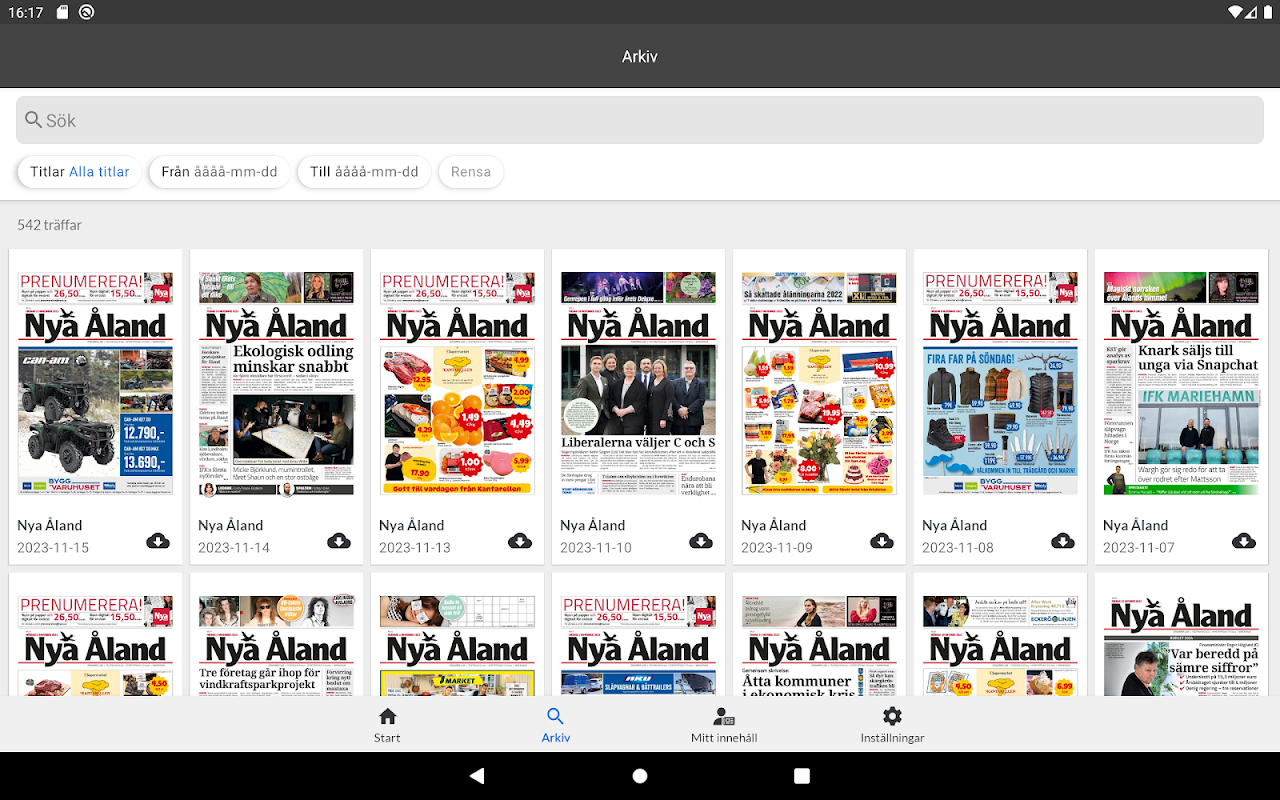The height and width of the screenshot is (800, 1280).
Task: Open the issue headlined Åtta kommuner i ekonomisk kris
Action: [820, 645]
